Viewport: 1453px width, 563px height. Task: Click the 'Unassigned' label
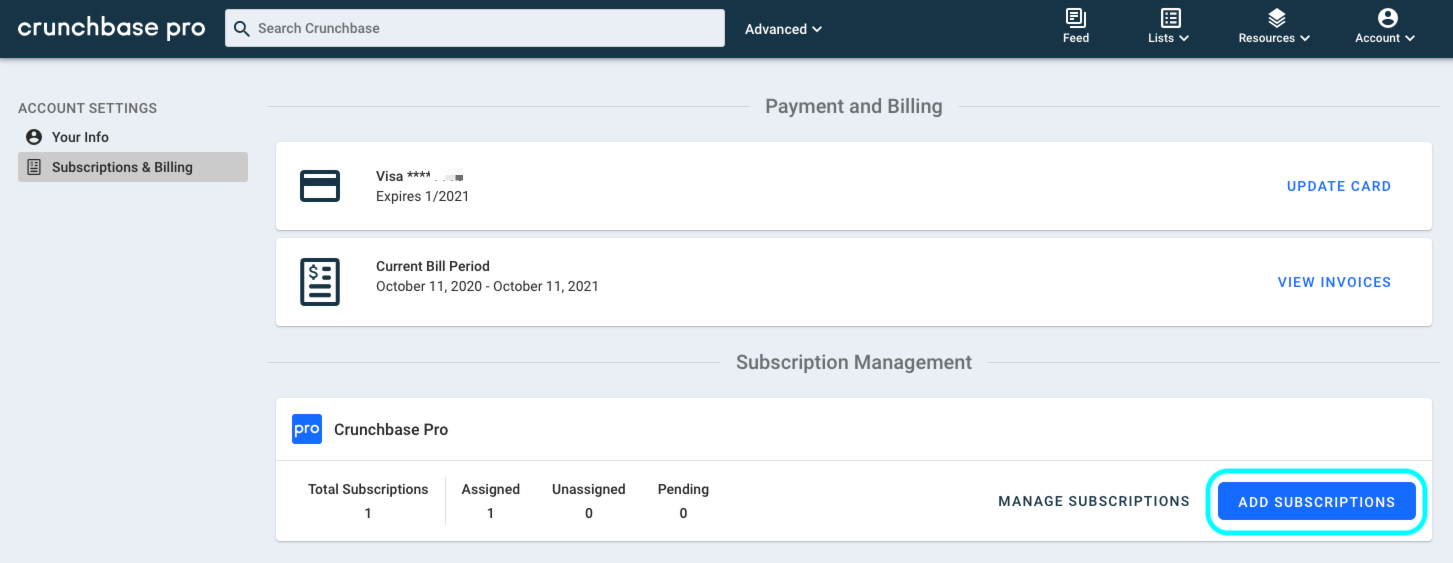tap(588, 489)
